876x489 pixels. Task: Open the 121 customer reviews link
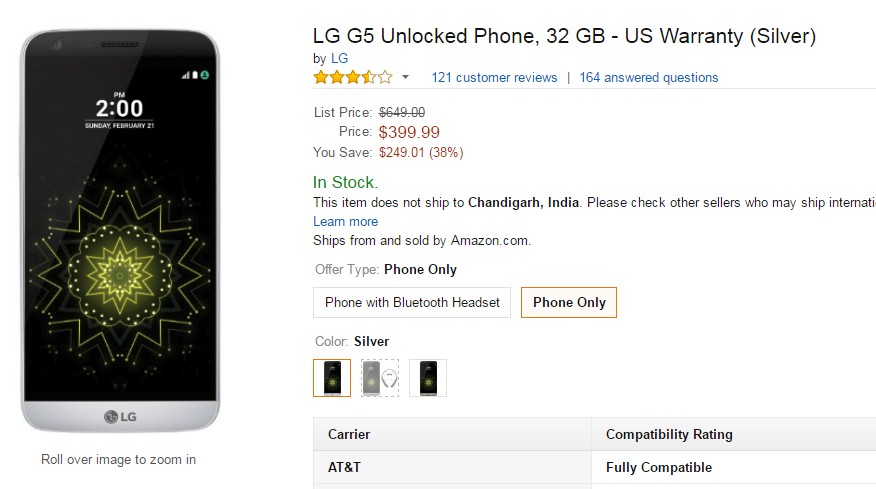click(494, 77)
